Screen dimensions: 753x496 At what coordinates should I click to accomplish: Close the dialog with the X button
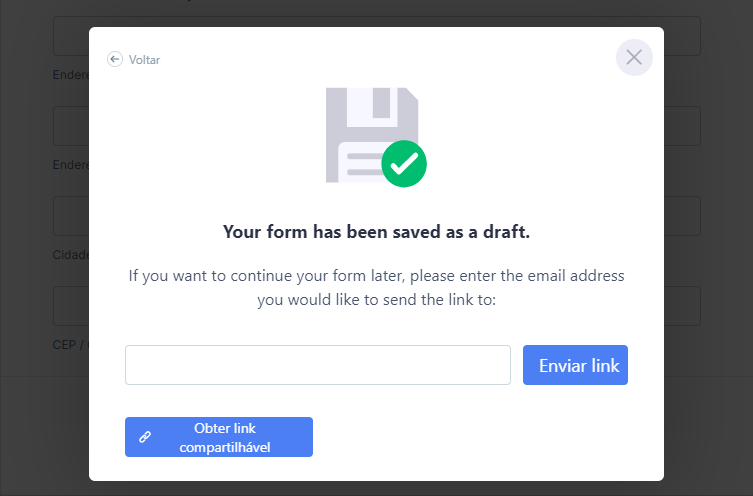point(634,57)
